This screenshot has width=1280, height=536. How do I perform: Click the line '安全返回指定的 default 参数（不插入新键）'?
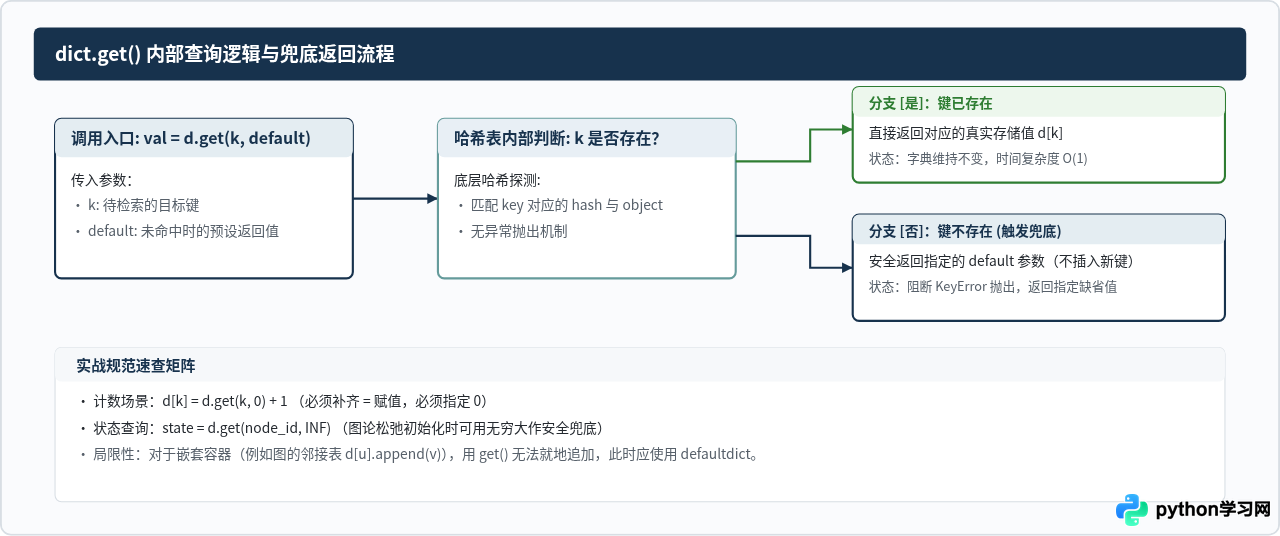tap(1000, 261)
